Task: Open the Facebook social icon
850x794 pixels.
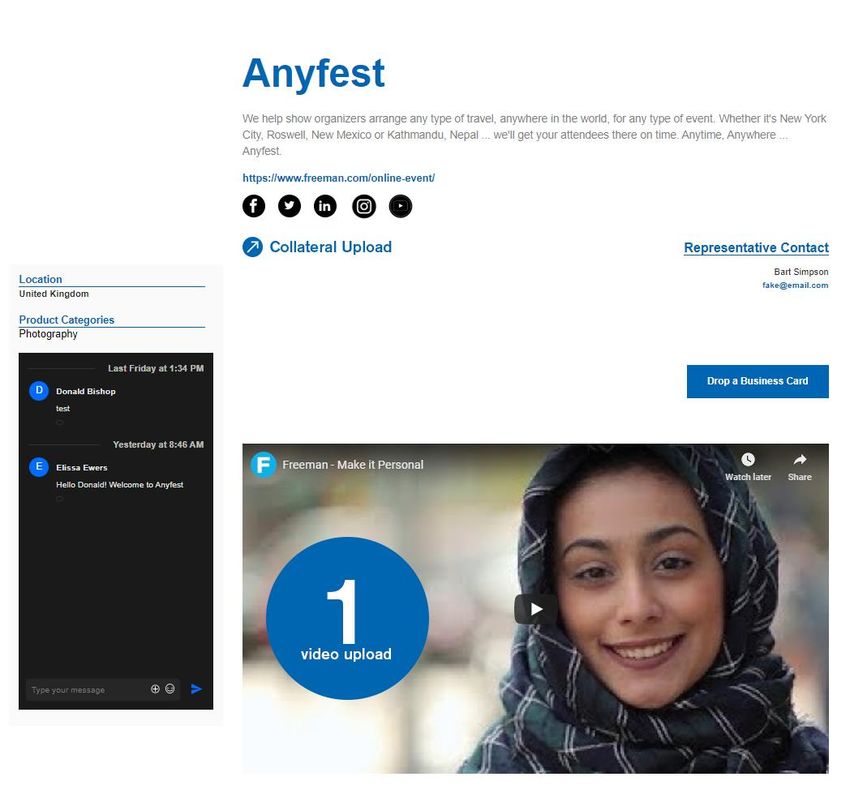Action: click(254, 206)
